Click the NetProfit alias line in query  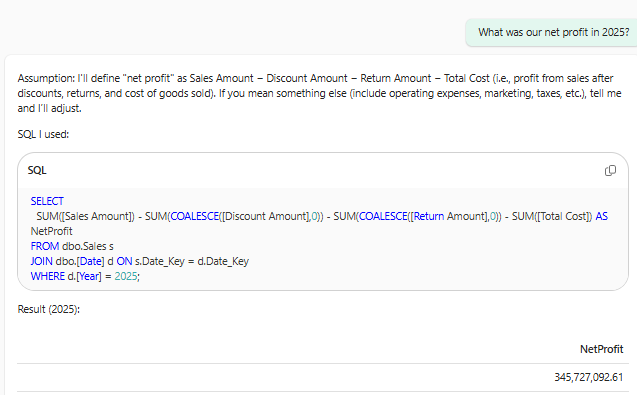[x=52, y=231]
